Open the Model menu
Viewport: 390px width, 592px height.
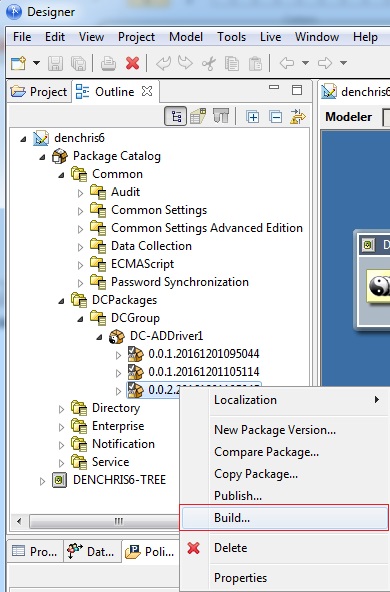pos(186,37)
